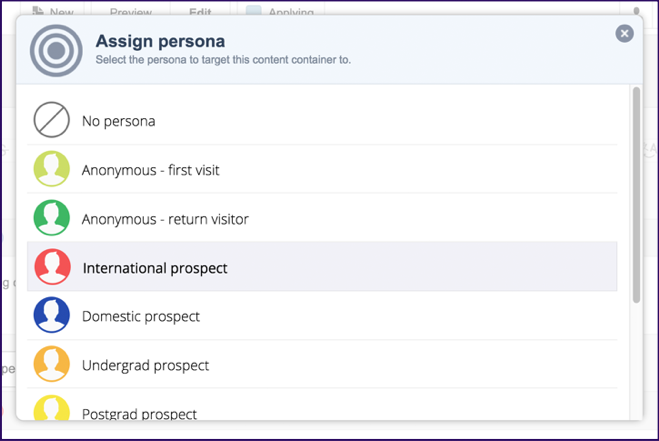Click the target icon in dialog header
659x441 pixels.
(x=56, y=50)
